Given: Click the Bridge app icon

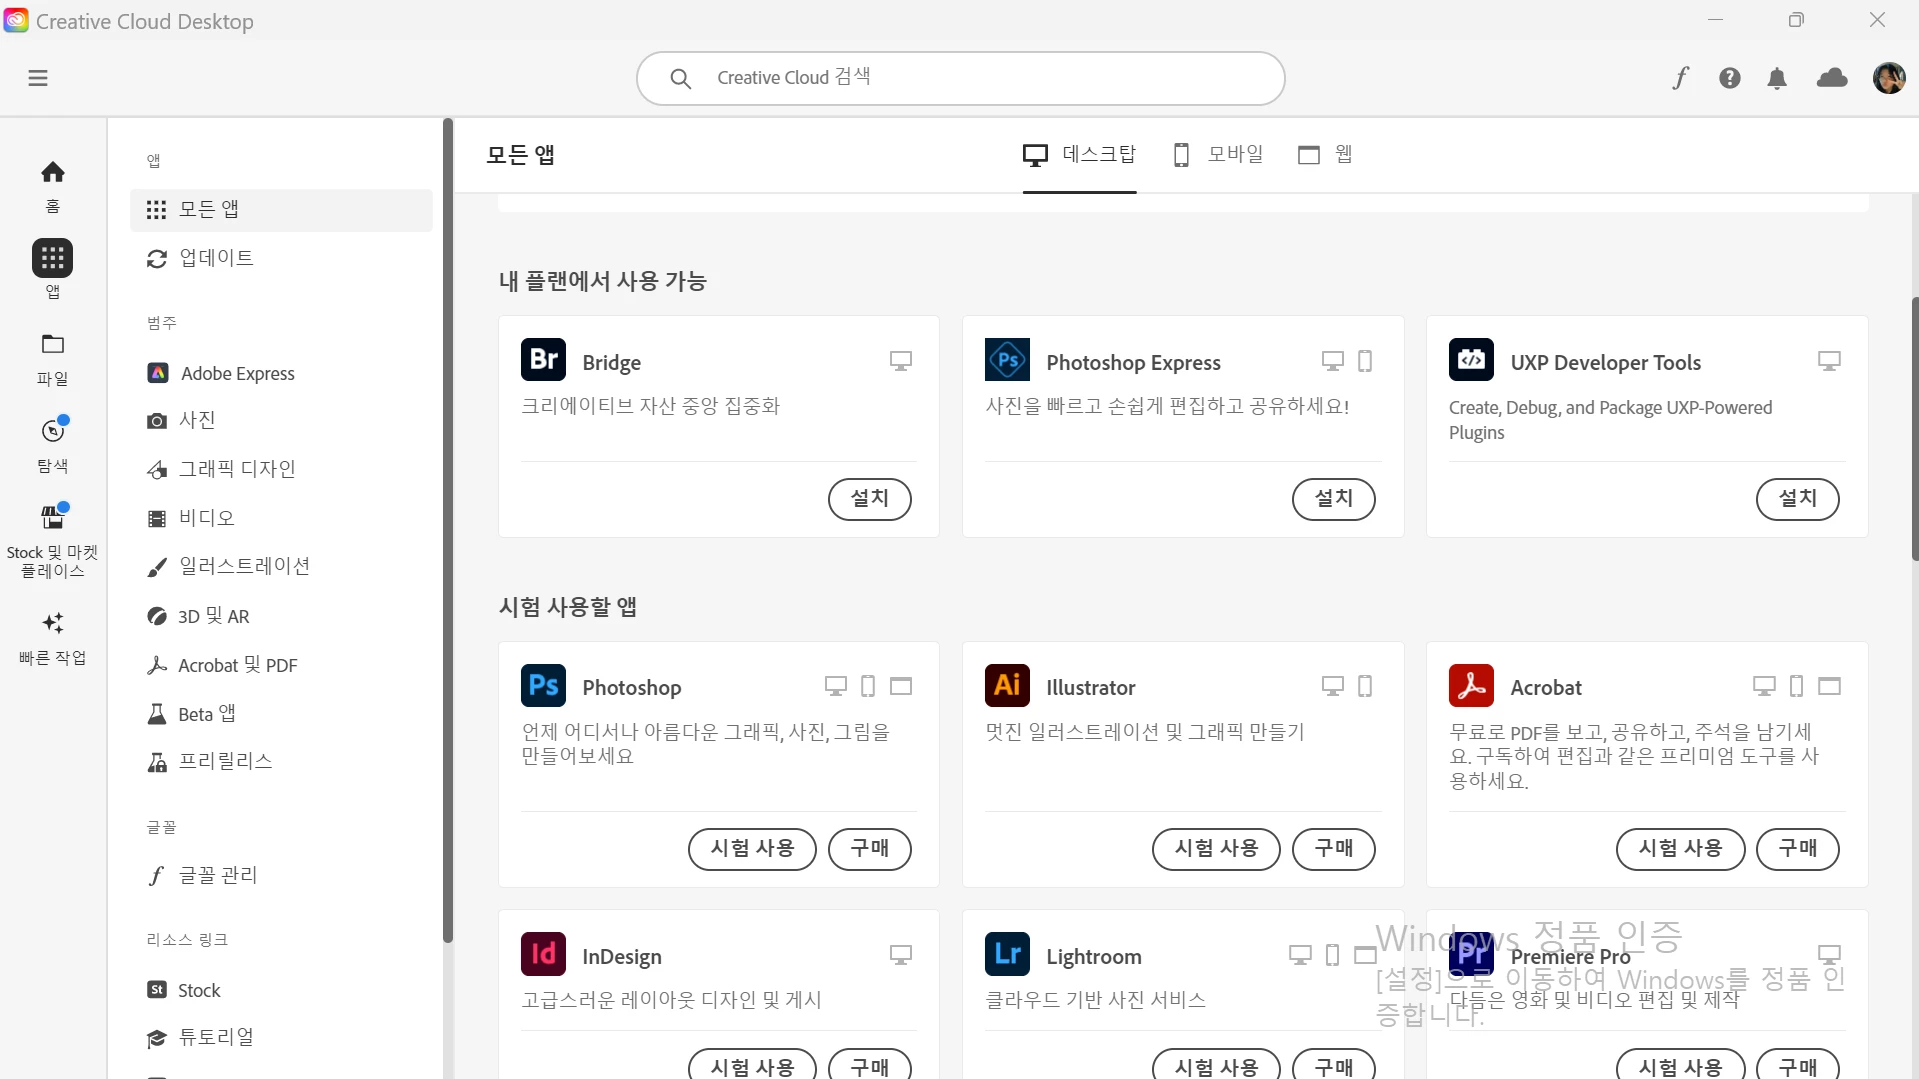Looking at the screenshot, I should click(x=543, y=360).
